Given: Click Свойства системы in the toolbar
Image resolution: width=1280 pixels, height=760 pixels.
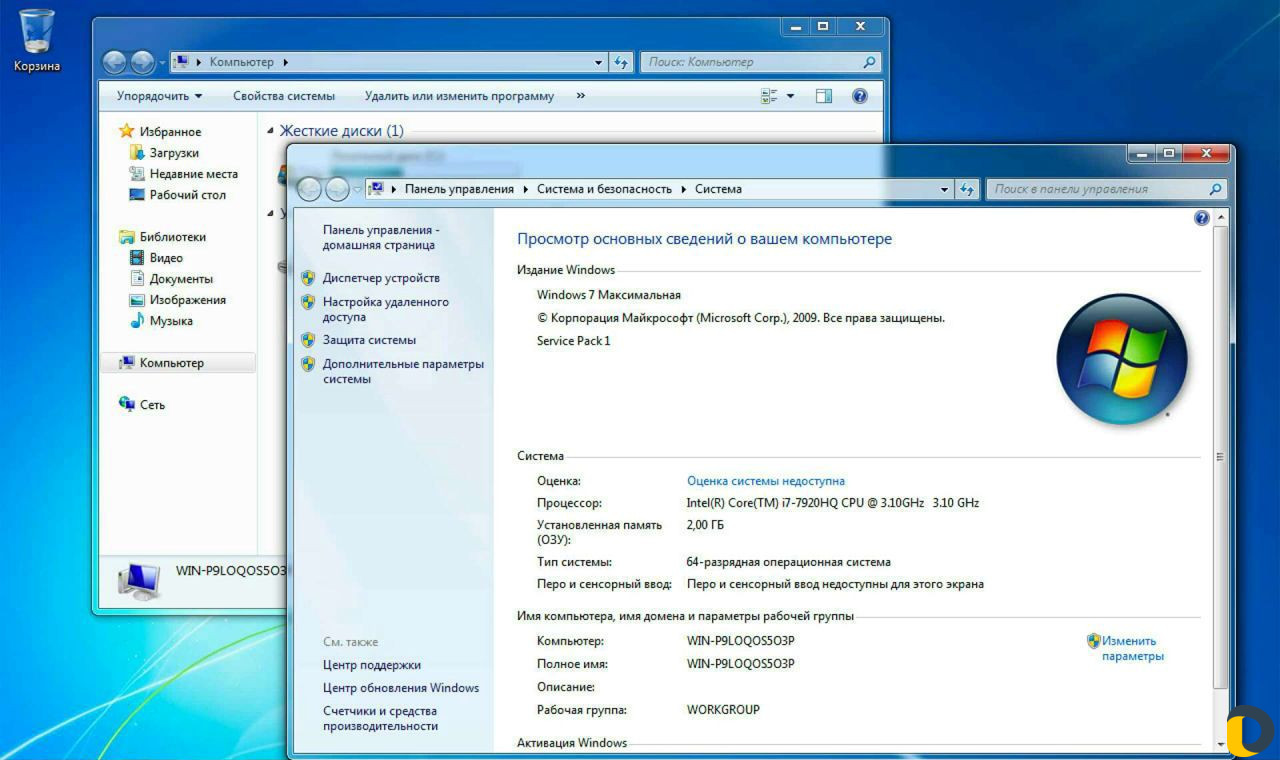Looking at the screenshot, I should tap(284, 96).
